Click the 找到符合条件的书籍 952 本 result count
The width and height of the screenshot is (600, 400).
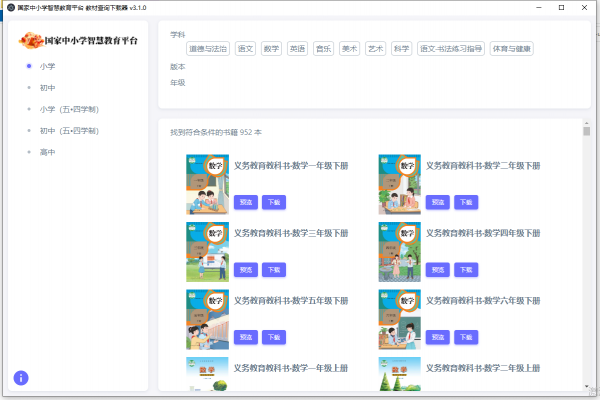point(216,132)
